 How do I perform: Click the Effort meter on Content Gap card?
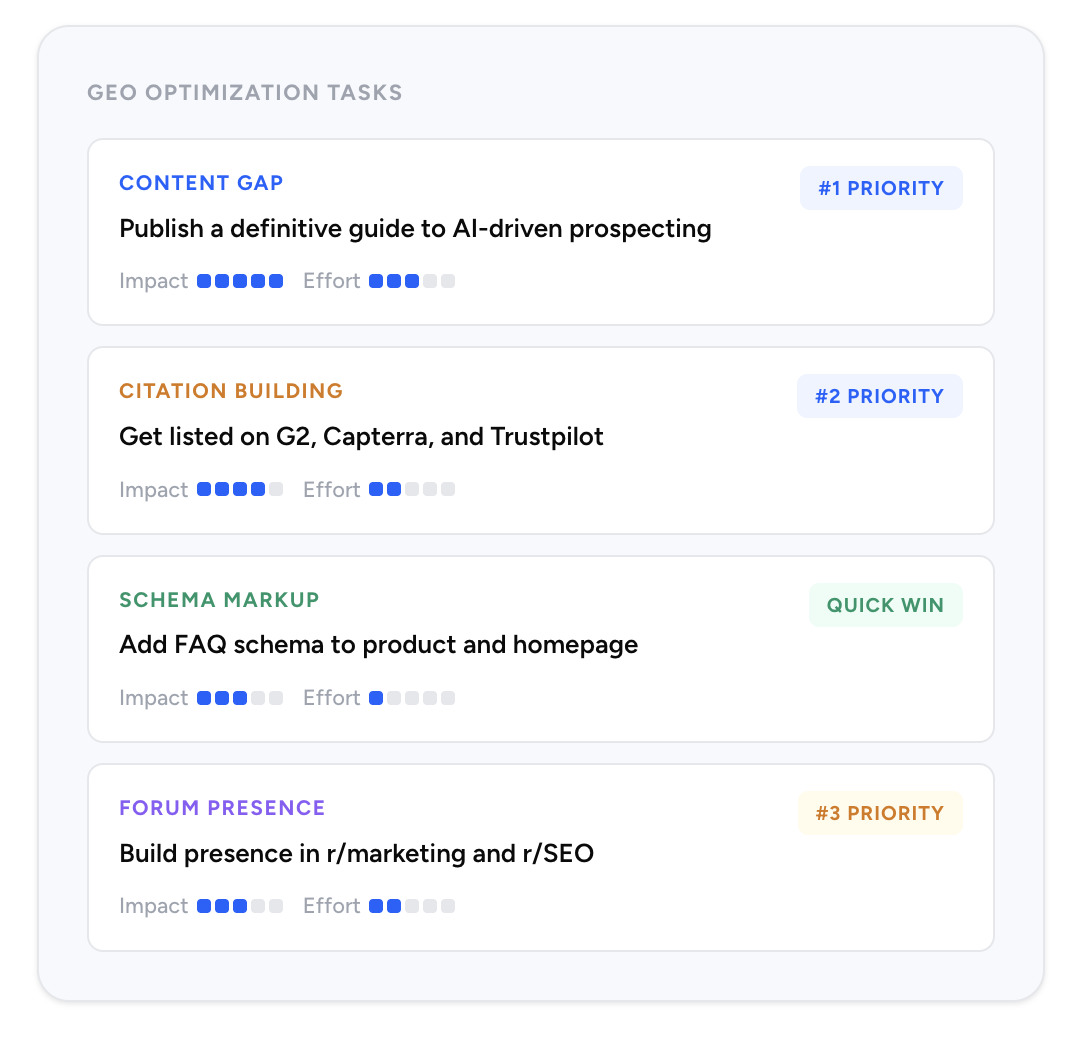click(412, 281)
